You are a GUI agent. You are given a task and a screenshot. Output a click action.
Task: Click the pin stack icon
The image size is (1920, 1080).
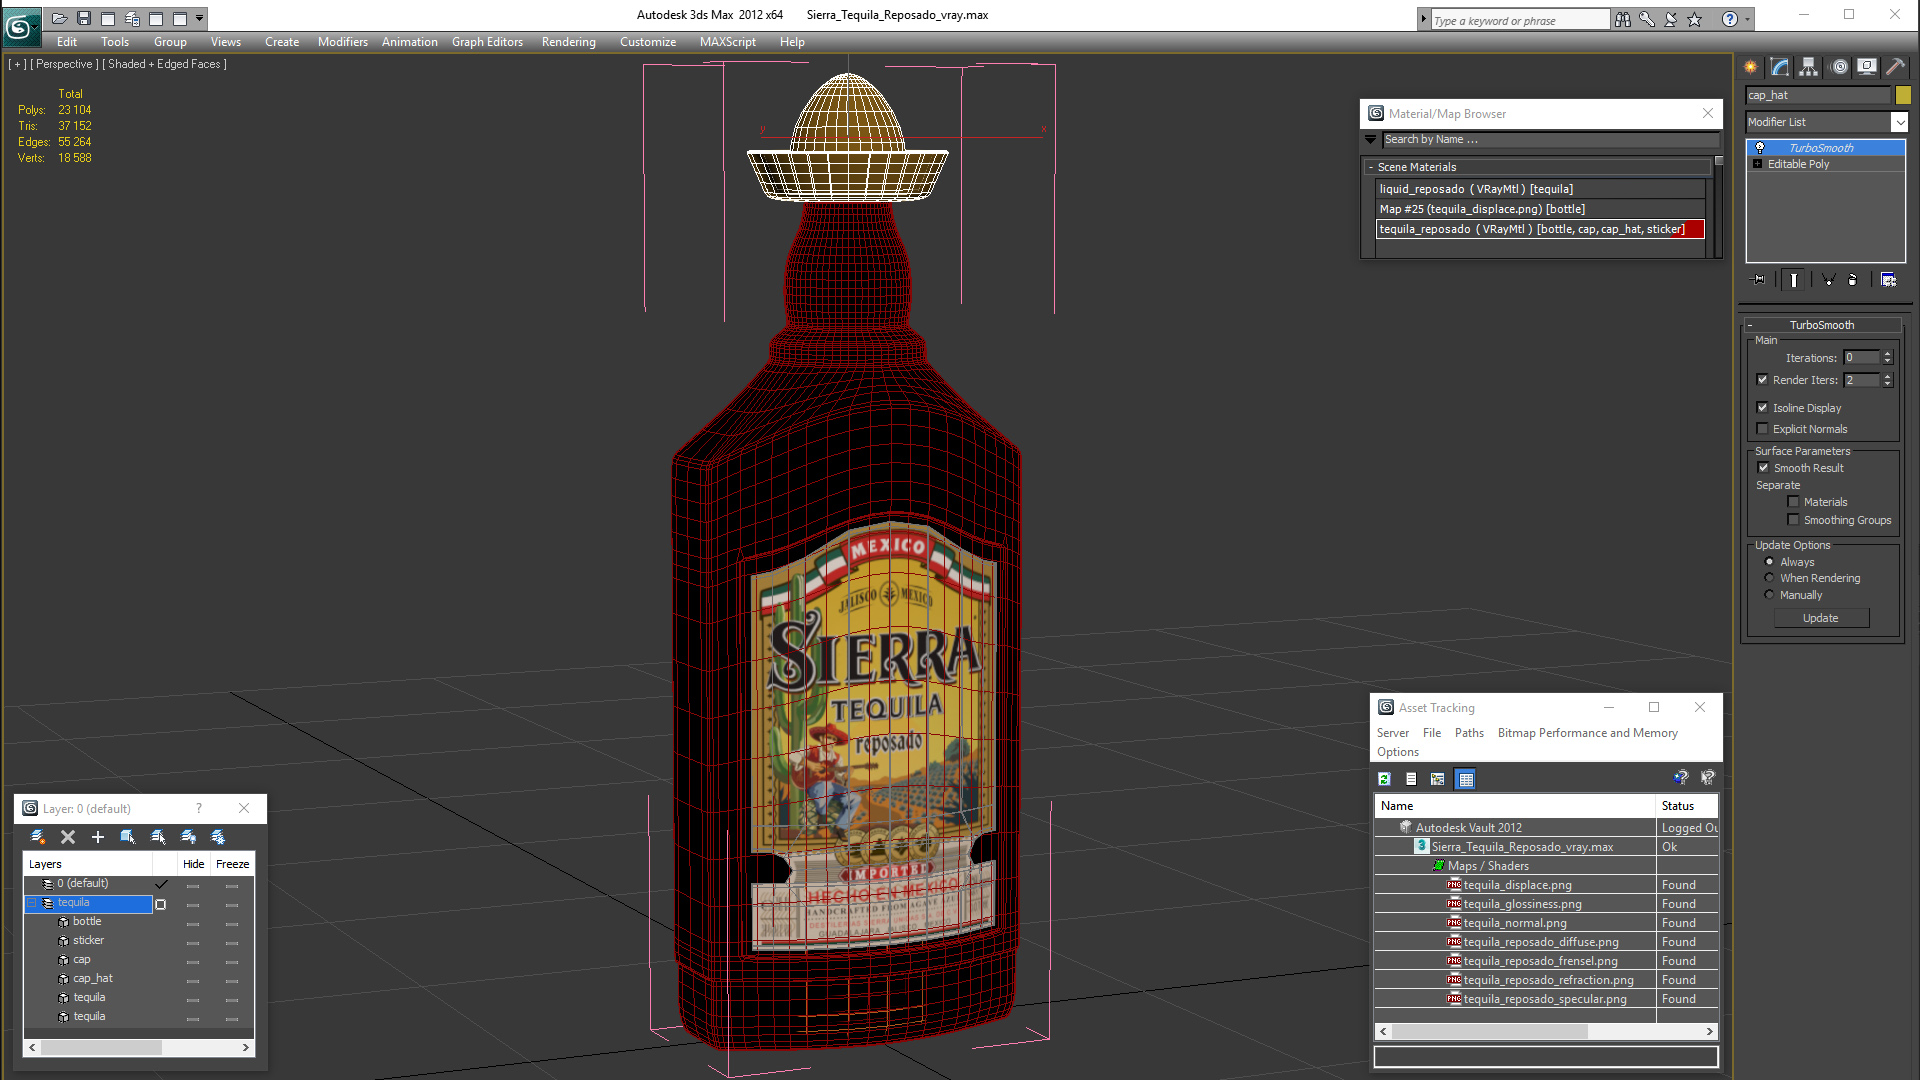(1760, 280)
